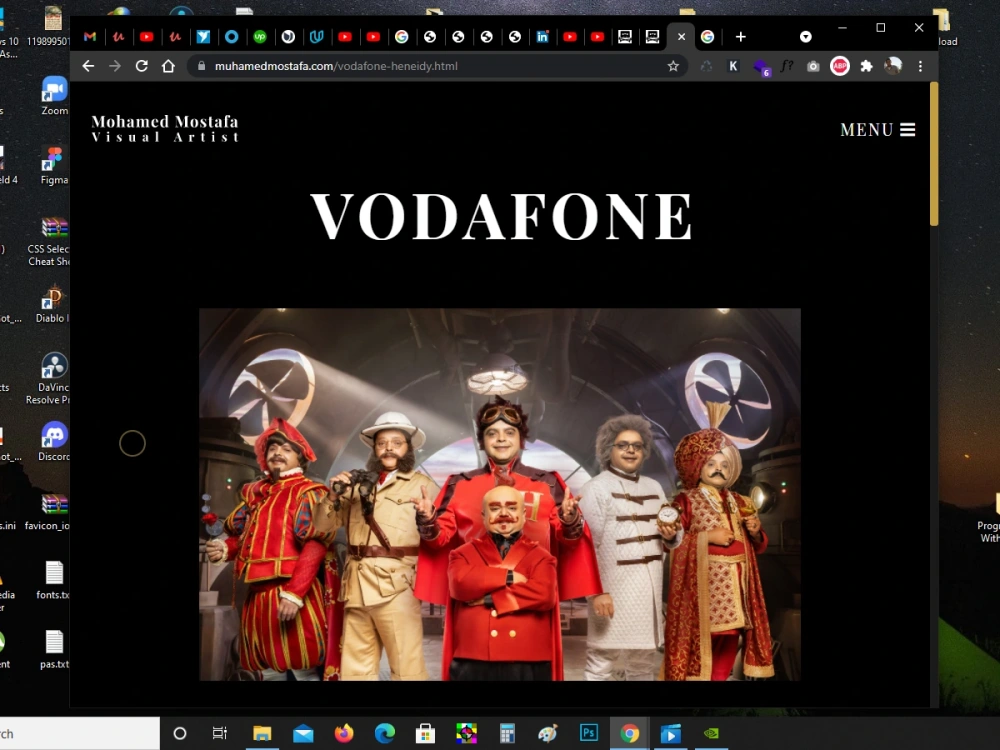The height and width of the screenshot is (750, 1000).
Task: Click the Chrome icon on the taskbar
Action: 629,733
